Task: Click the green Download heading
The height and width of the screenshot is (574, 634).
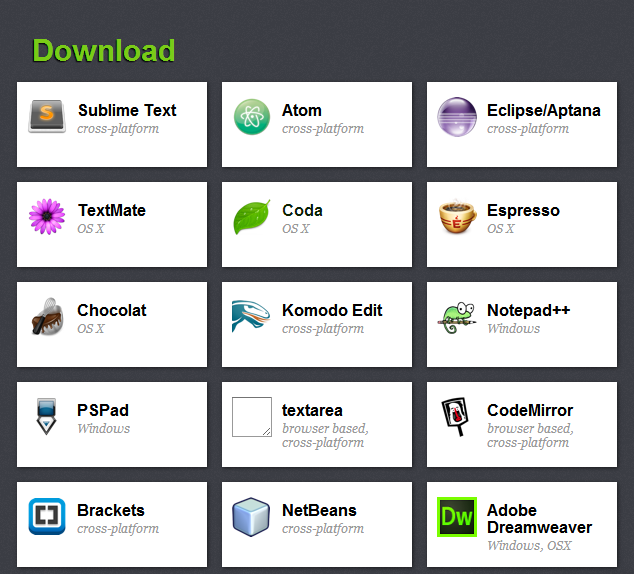Action: 104,51
